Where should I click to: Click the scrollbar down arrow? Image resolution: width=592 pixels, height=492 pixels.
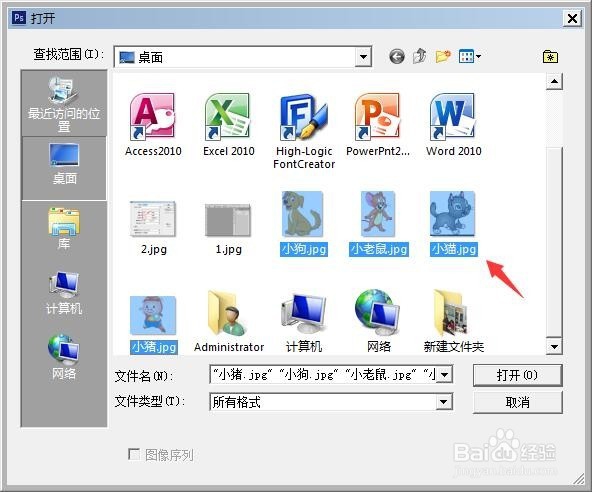click(554, 347)
